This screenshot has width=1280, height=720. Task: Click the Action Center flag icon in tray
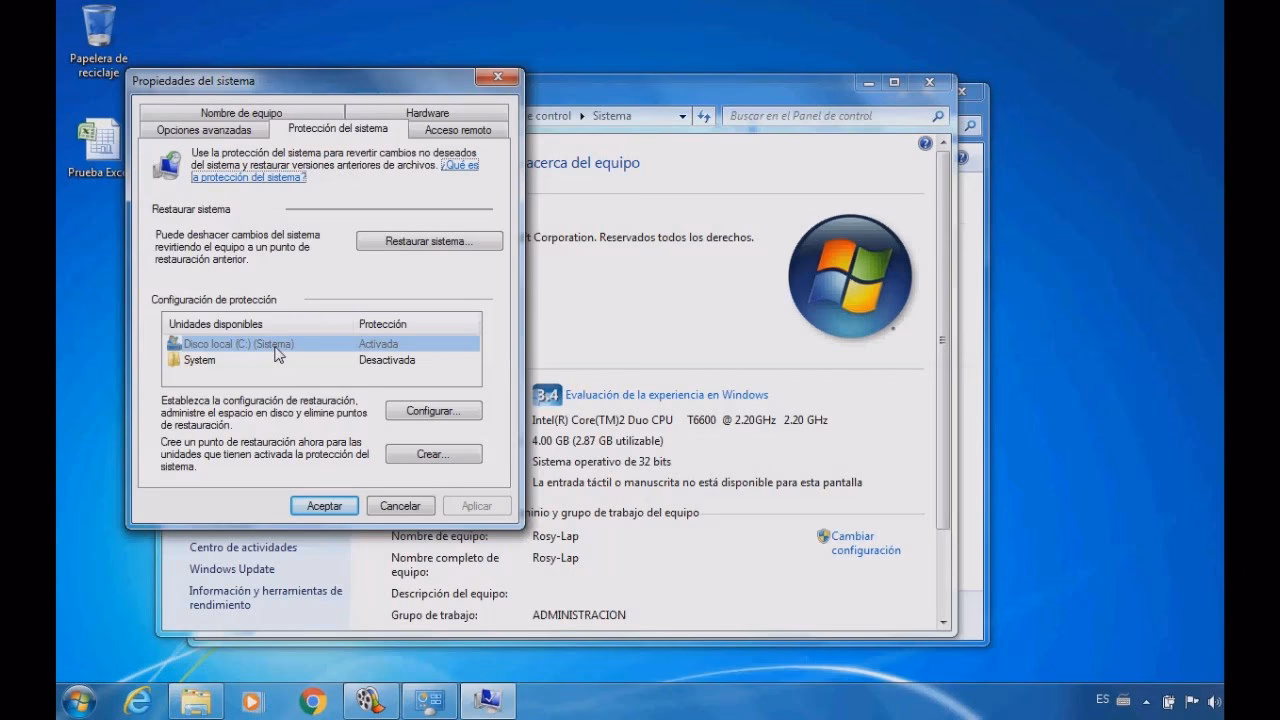pyautogui.click(x=1193, y=703)
